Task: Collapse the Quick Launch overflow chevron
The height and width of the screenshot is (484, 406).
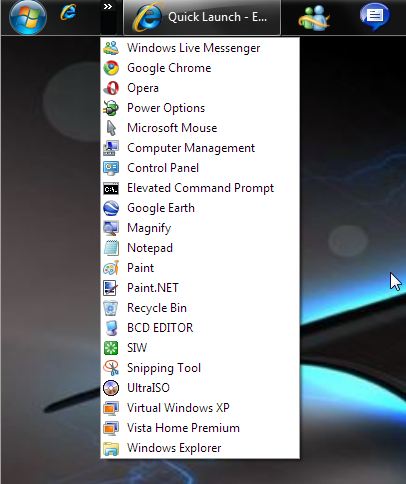Action: coord(108,7)
